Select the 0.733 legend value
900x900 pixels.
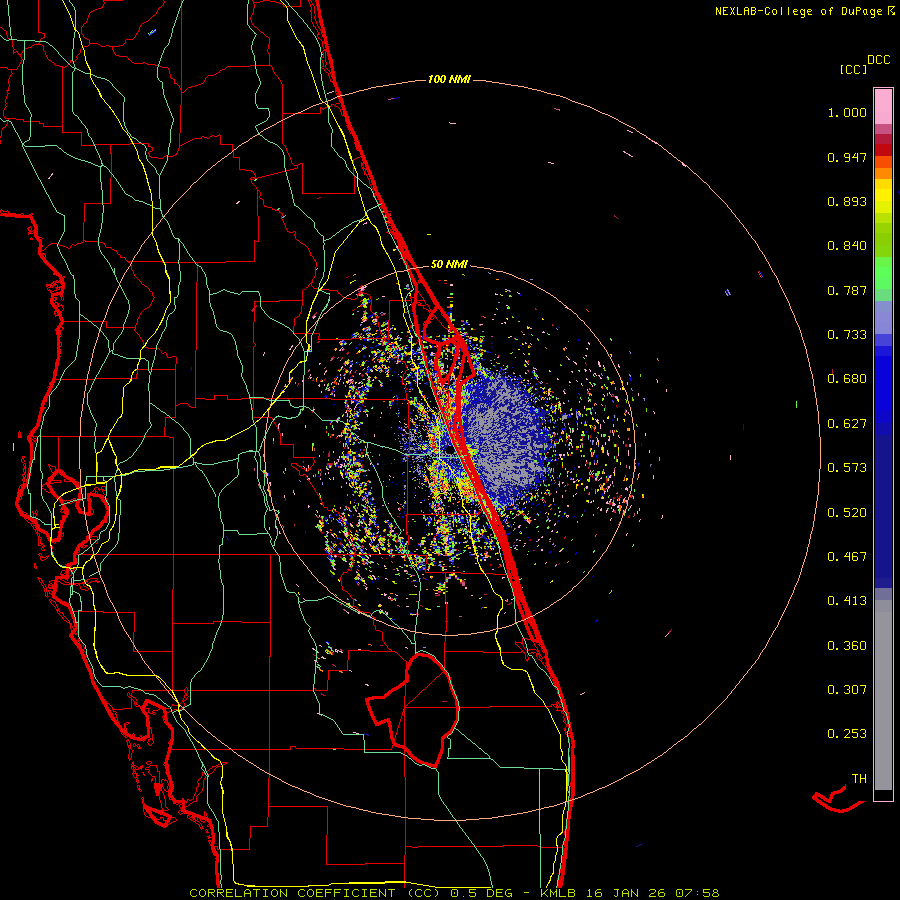[x=847, y=335]
